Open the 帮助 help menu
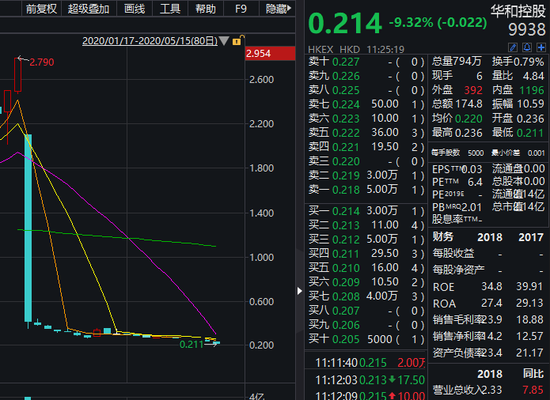The image size is (550, 400). click(x=206, y=9)
